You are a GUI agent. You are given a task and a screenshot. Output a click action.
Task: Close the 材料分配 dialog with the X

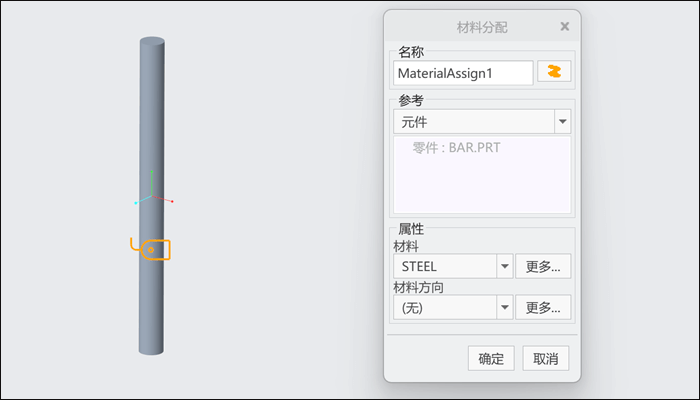pos(565,26)
